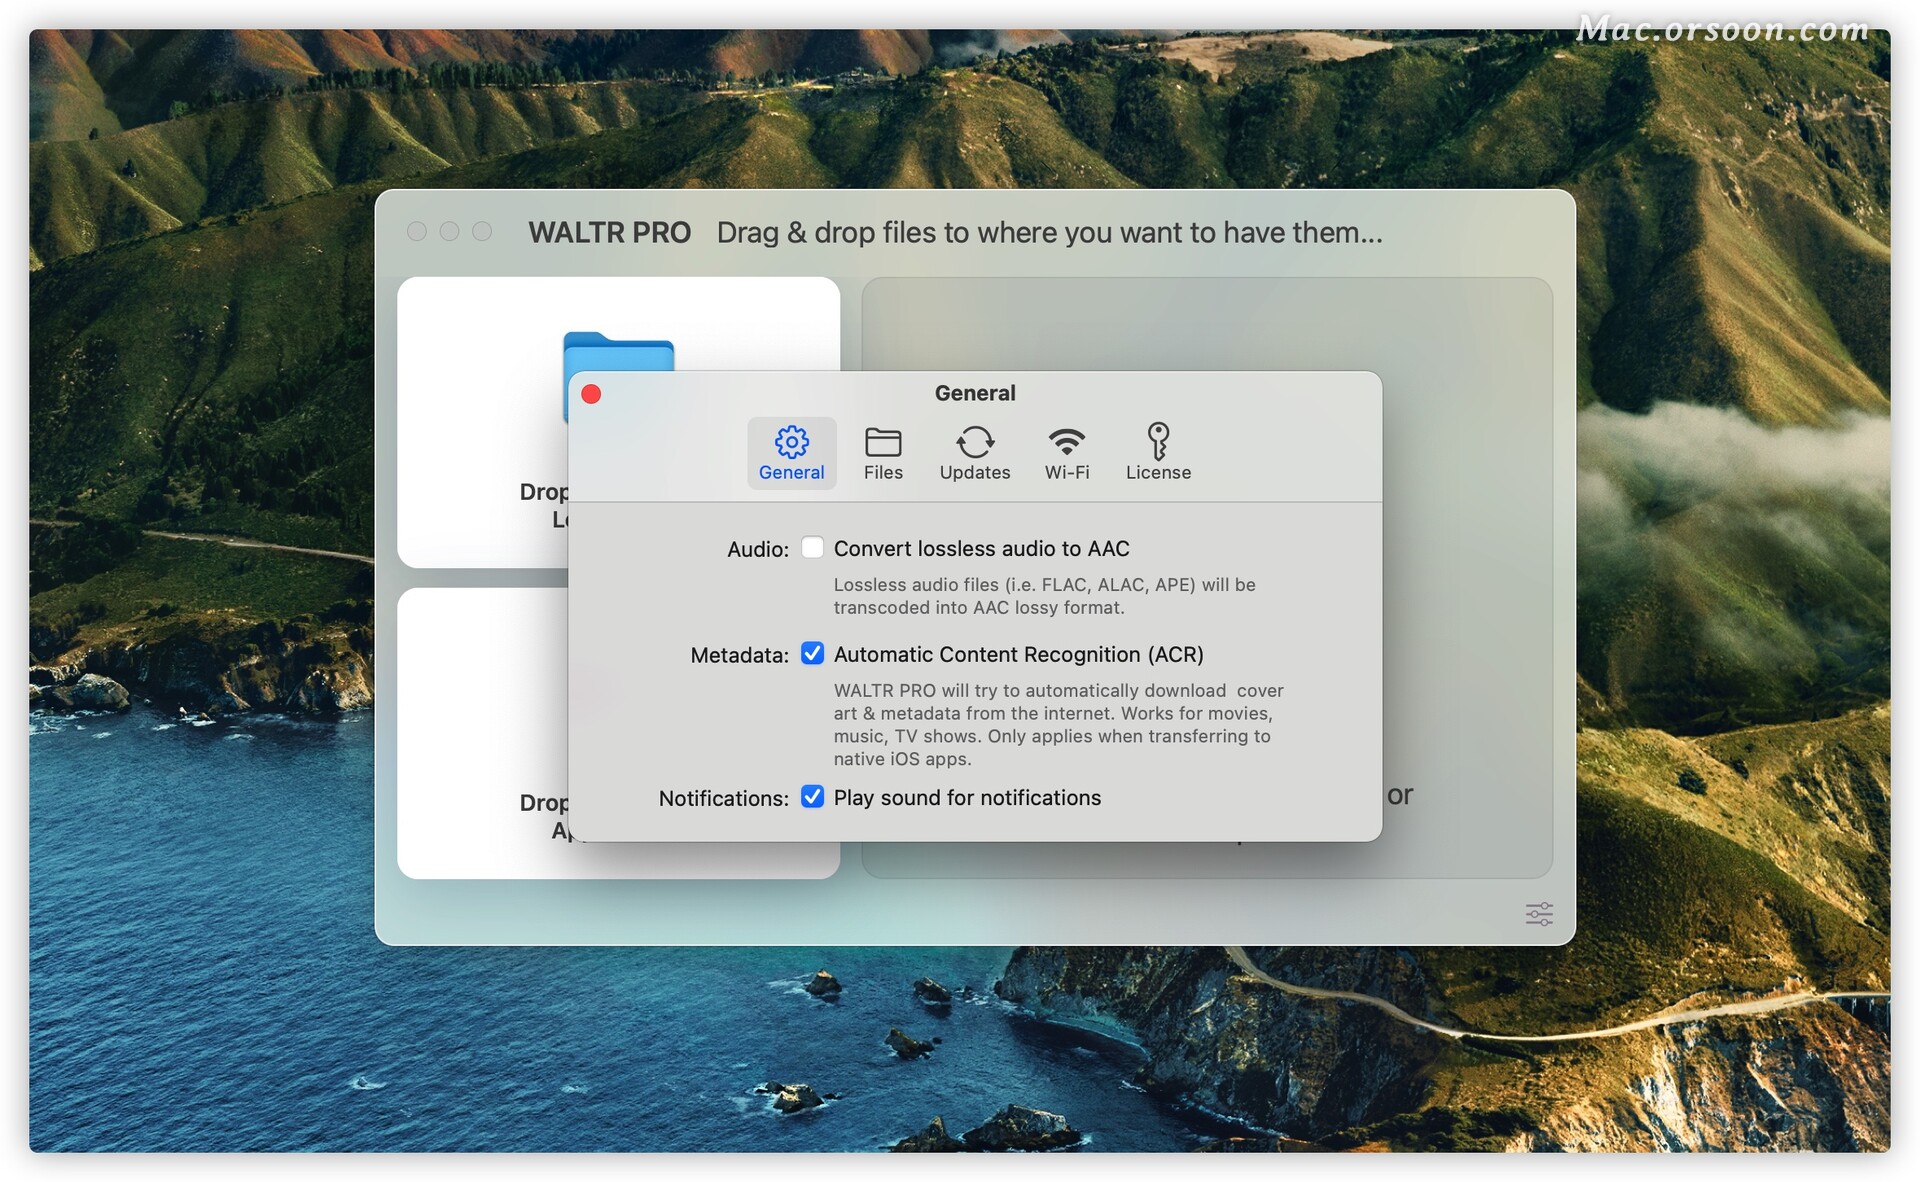Click the WALTR PRO title text
Image resolution: width=1920 pixels, height=1182 pixels.
point(609,233)
